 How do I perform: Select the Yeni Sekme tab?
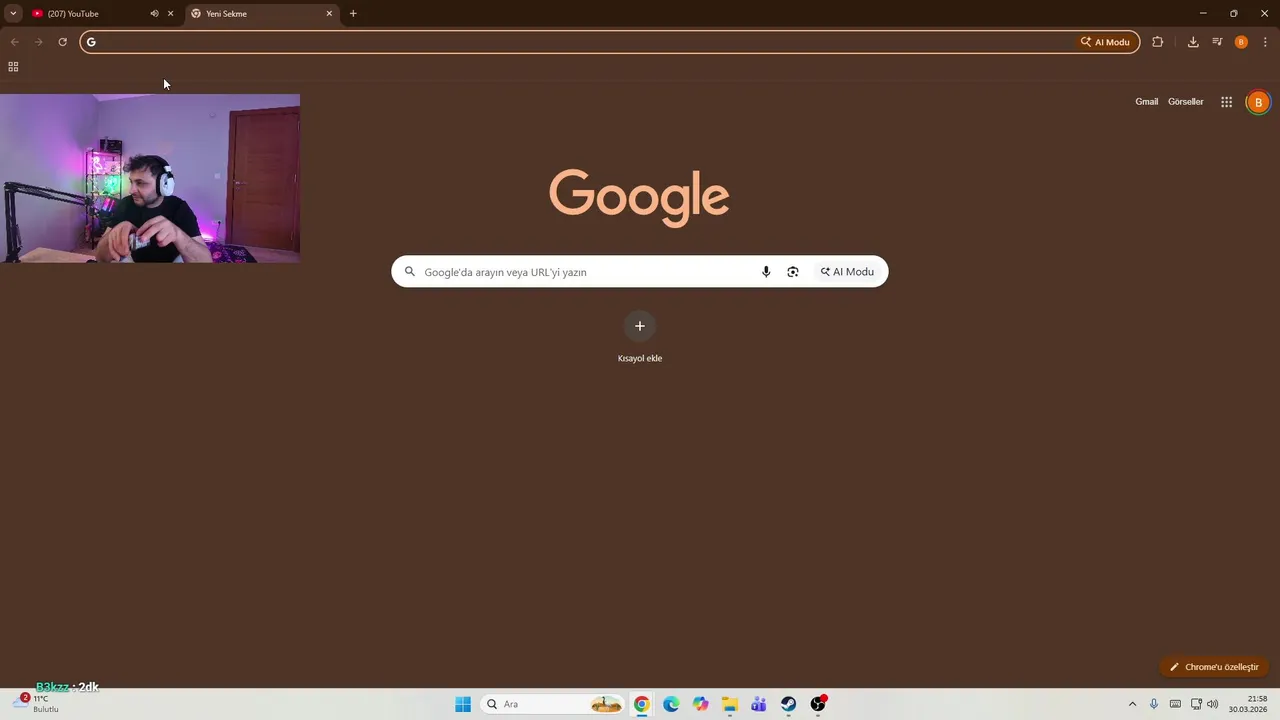262,14
